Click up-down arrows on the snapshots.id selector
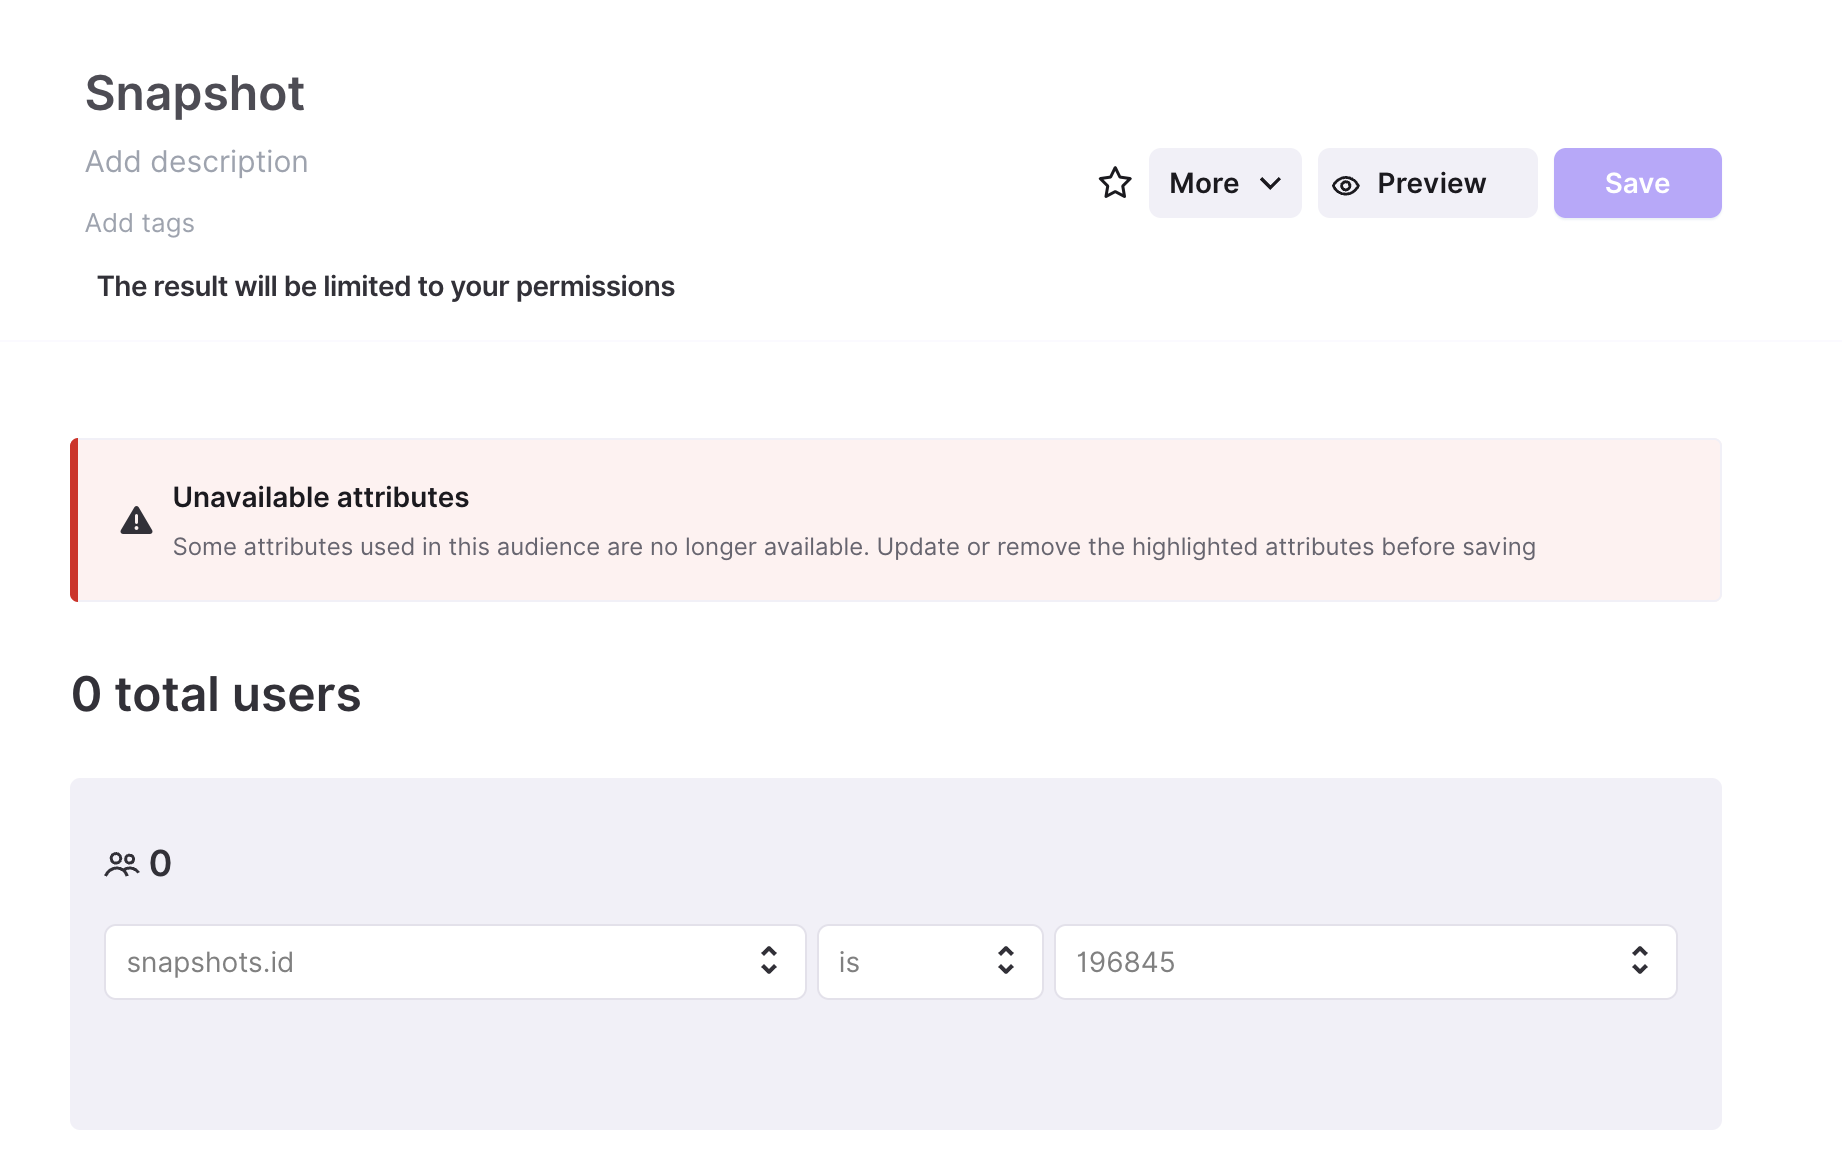Viewport: 1842px width, 1176px height. [768, 961]
